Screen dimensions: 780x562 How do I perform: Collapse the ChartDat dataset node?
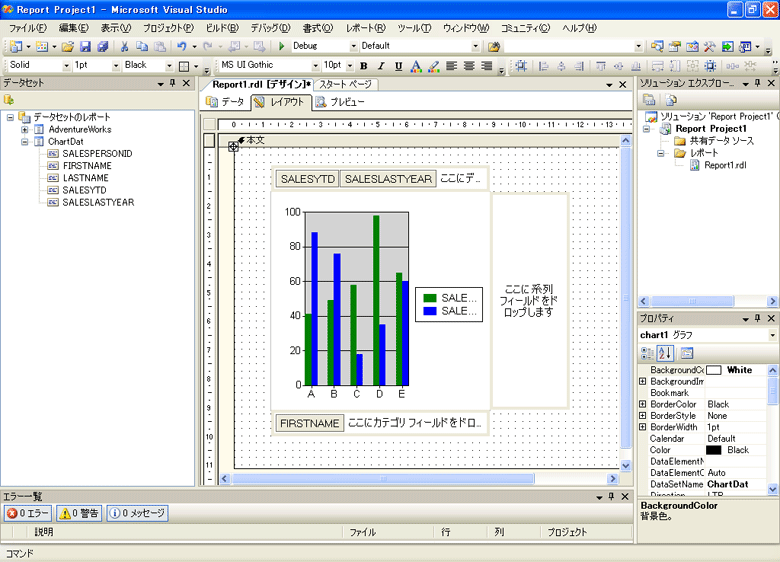tap(24, 142)
